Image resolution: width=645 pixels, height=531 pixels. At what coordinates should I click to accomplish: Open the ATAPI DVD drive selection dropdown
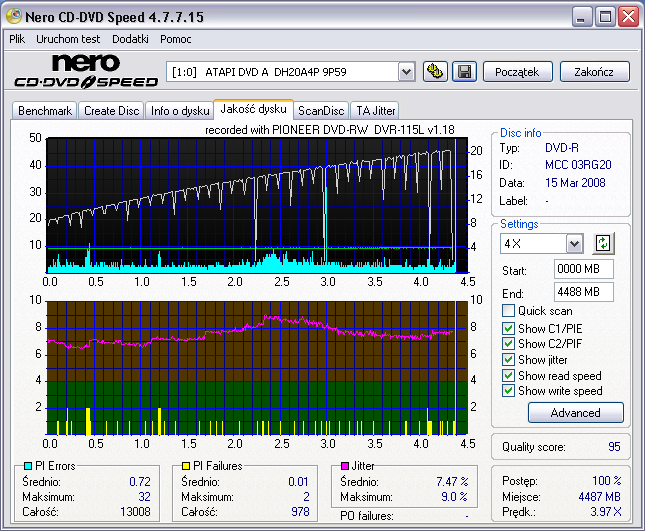pos(406,72)
